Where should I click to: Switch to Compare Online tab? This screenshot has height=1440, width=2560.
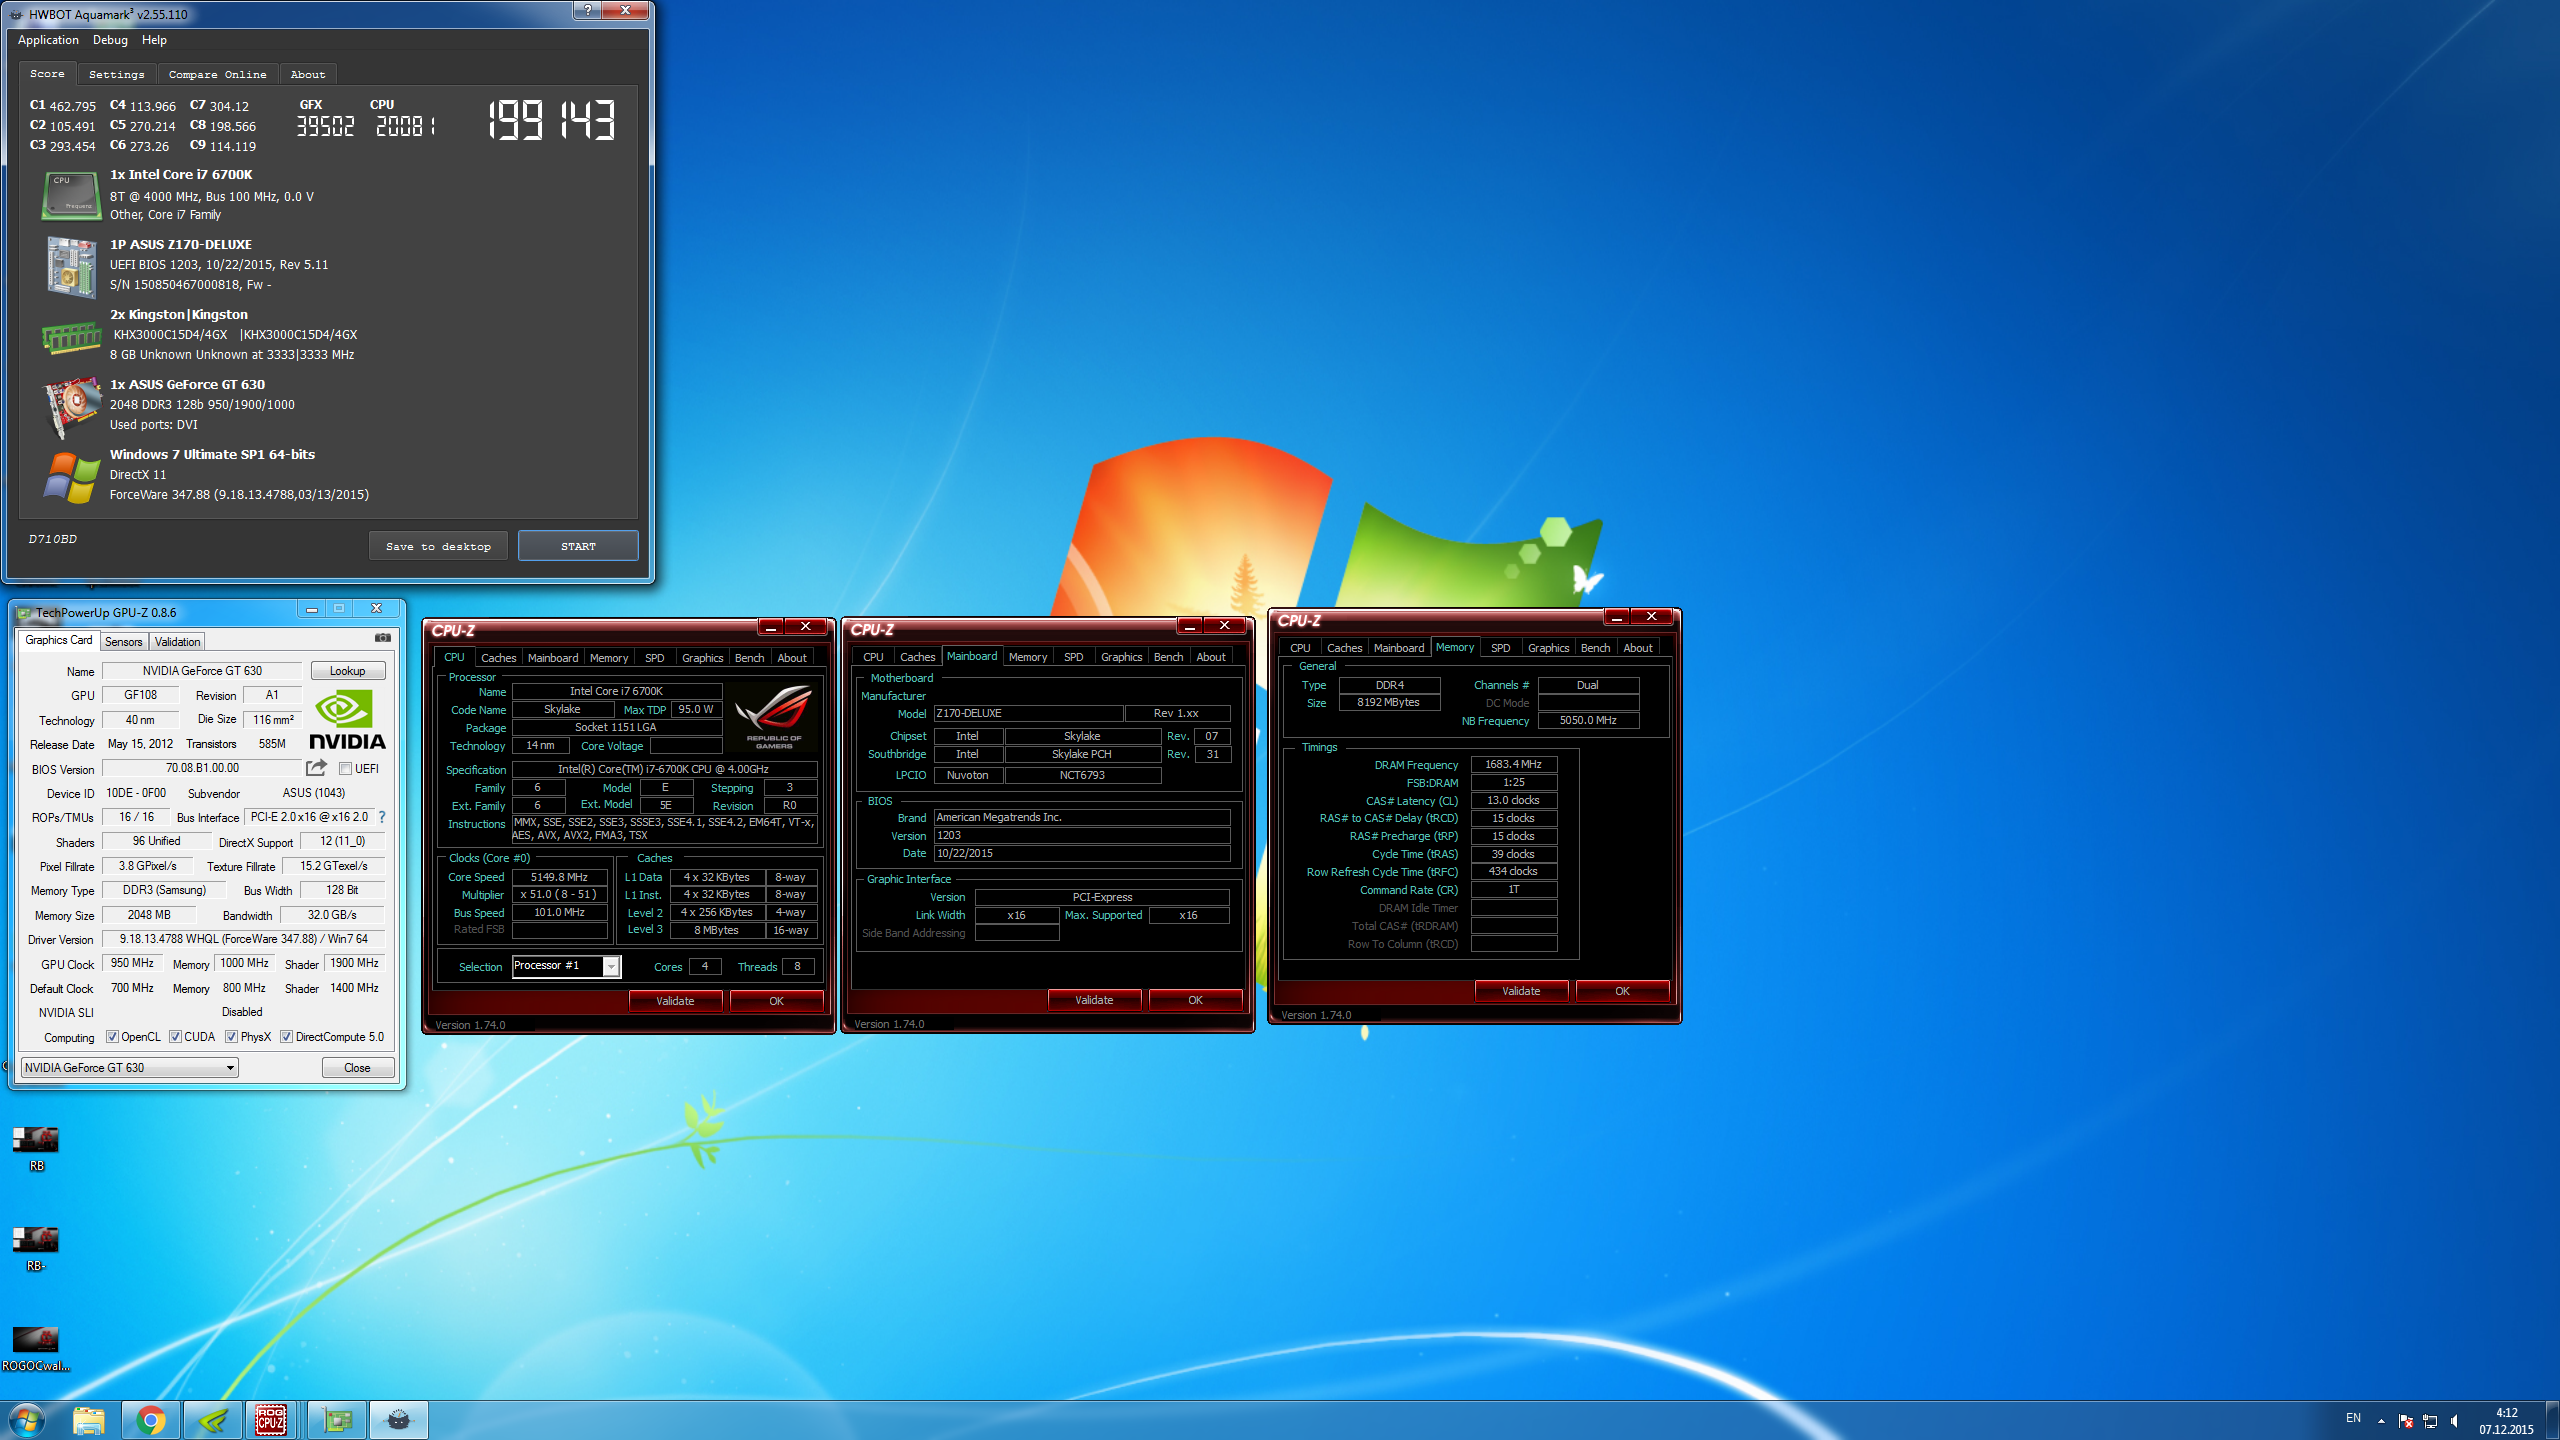(x=217, y=74)
